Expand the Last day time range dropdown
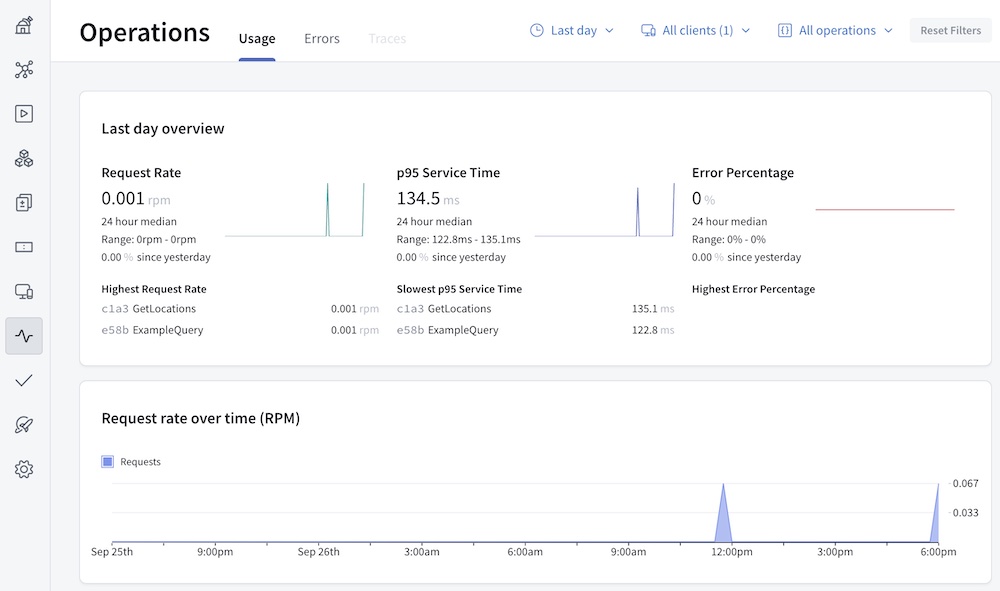Screen dimensions: 1000x591 572,31
